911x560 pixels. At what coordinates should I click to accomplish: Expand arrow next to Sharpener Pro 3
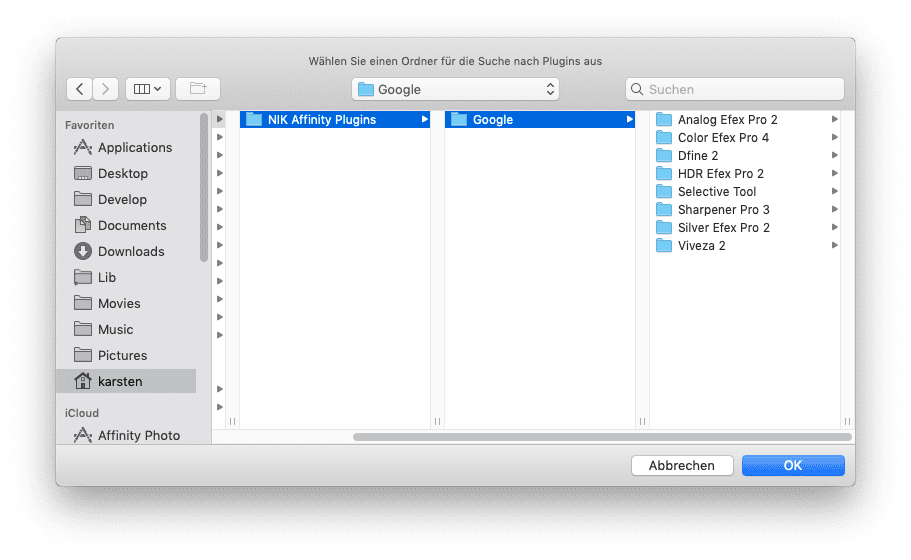834,209
